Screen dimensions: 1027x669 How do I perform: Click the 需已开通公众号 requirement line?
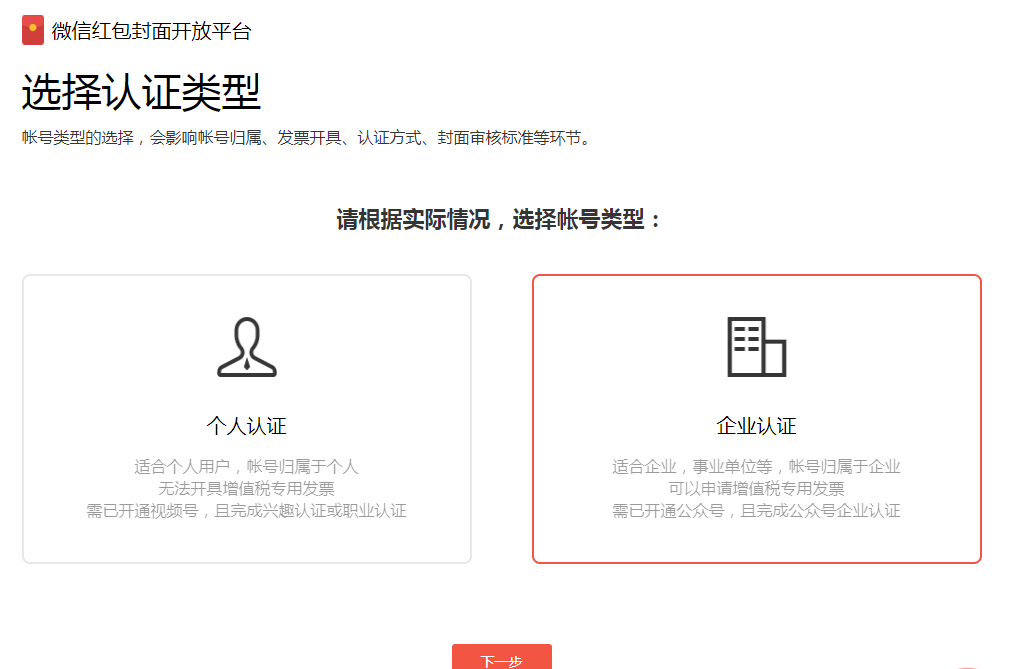(x=756, y=511)
